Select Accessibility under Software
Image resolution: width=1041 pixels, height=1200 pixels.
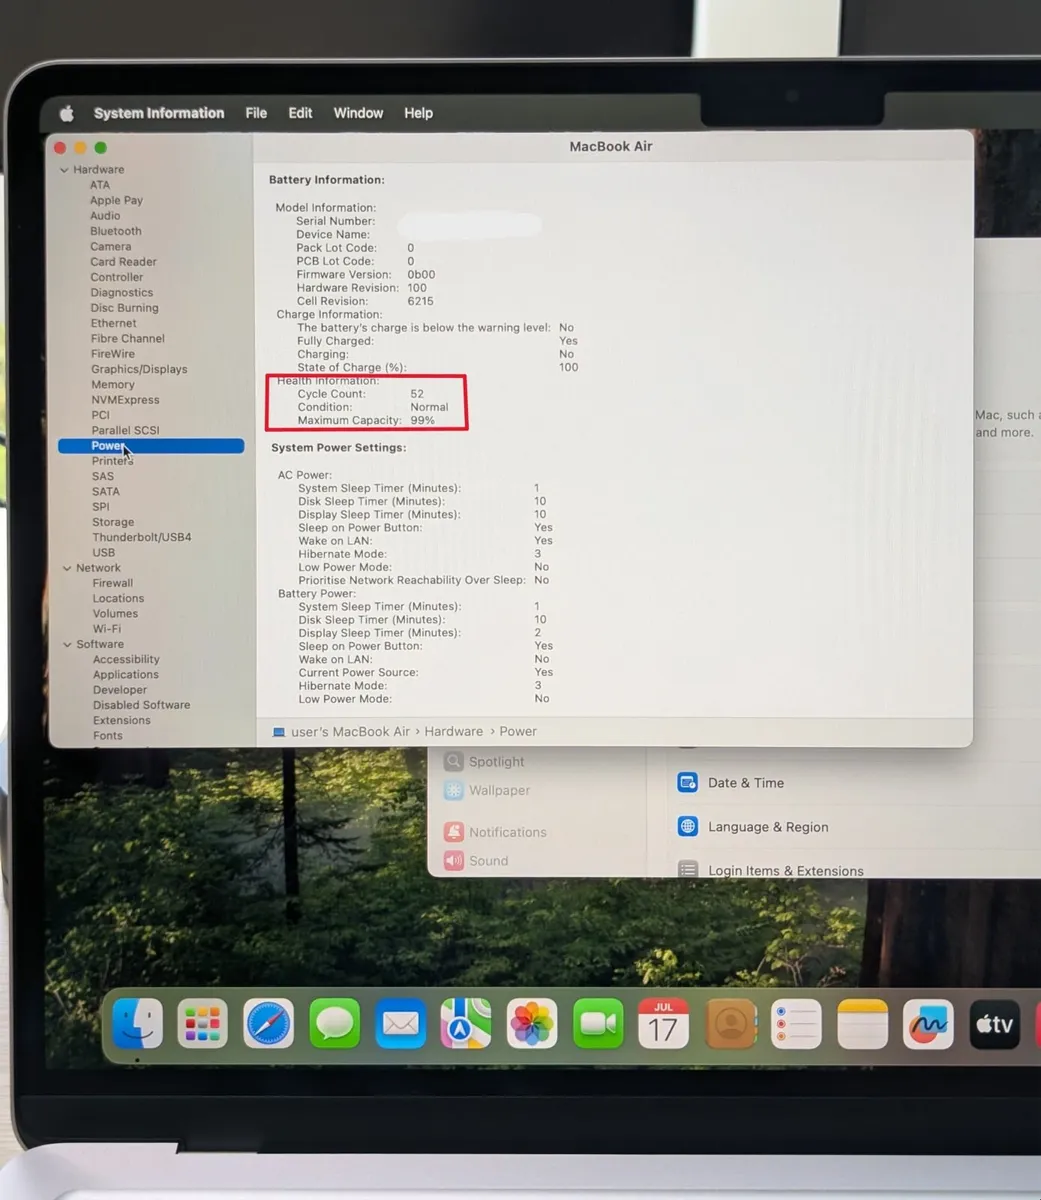pyautogui.click(x=126, y=660)
